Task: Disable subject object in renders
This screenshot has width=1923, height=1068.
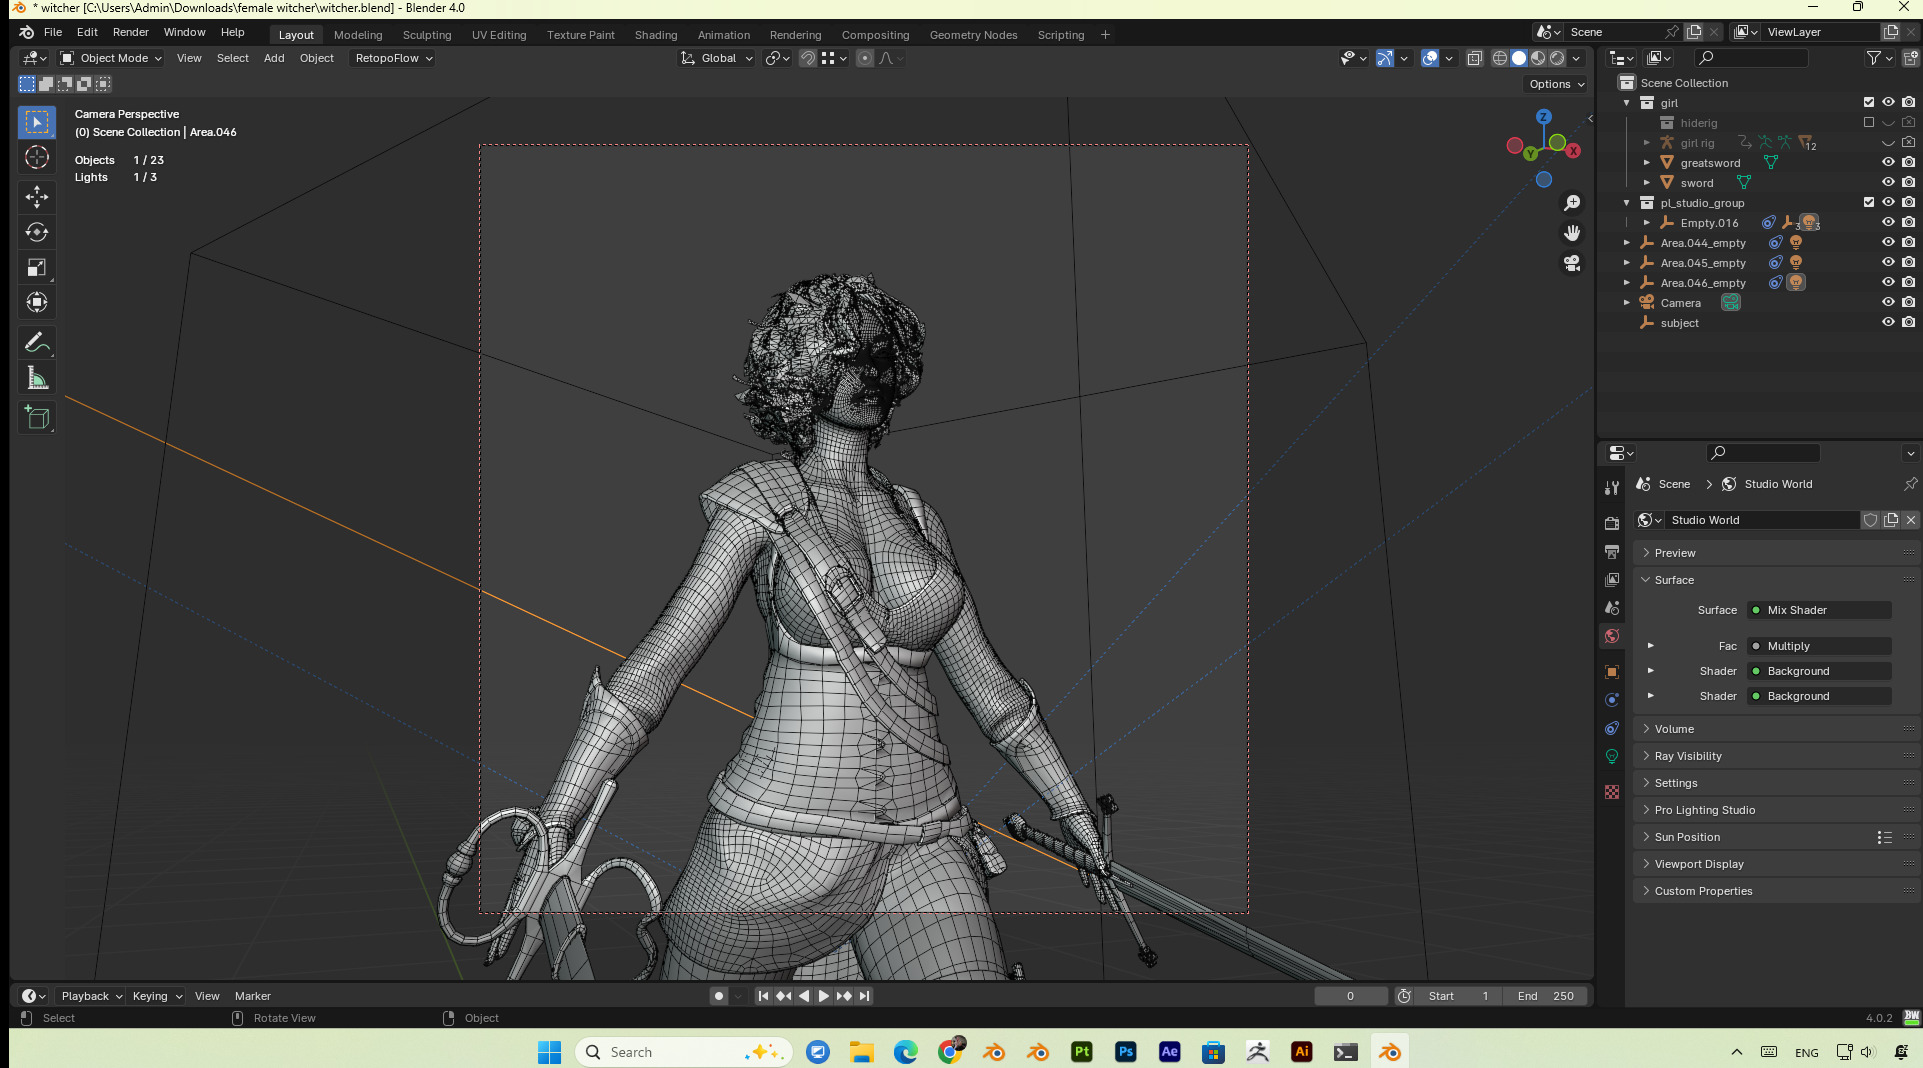Action: [x=1908, y=322]
